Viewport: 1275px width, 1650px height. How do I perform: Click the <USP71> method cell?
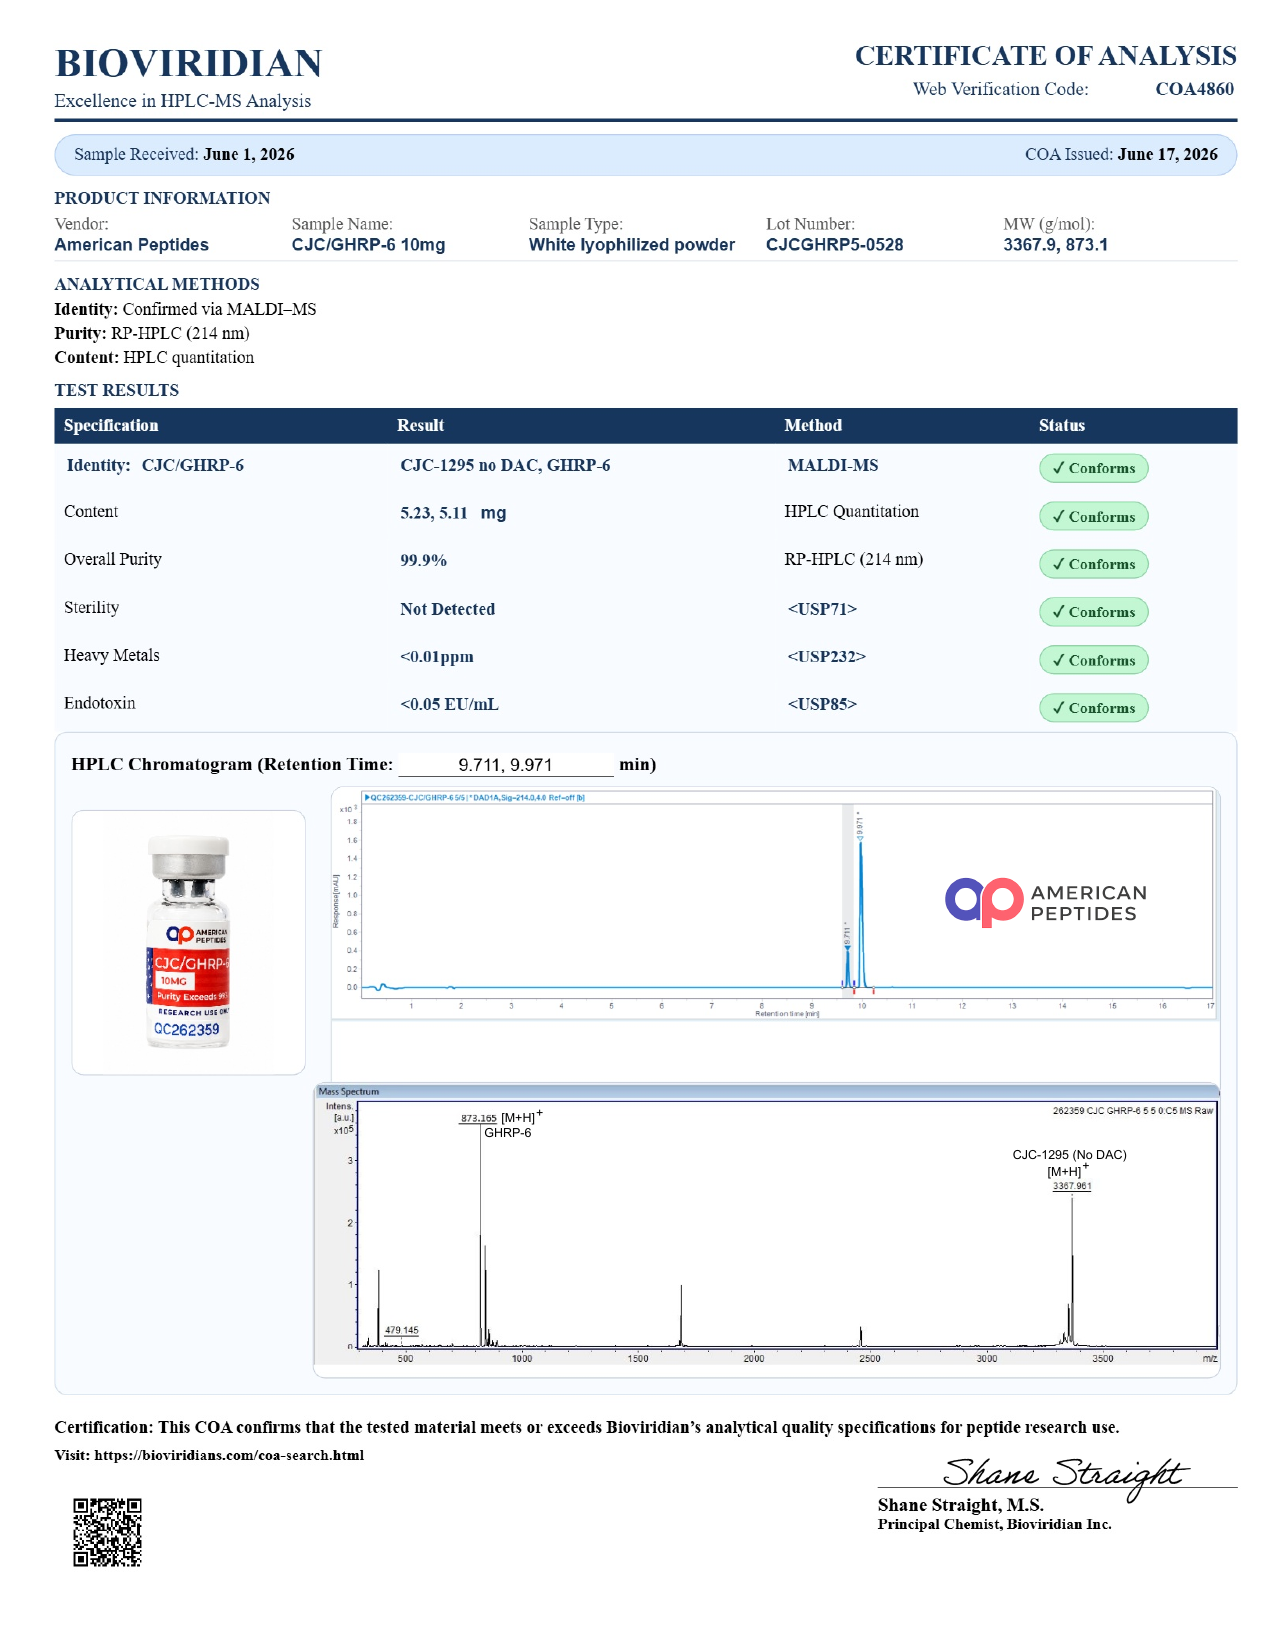pos(822,609)
